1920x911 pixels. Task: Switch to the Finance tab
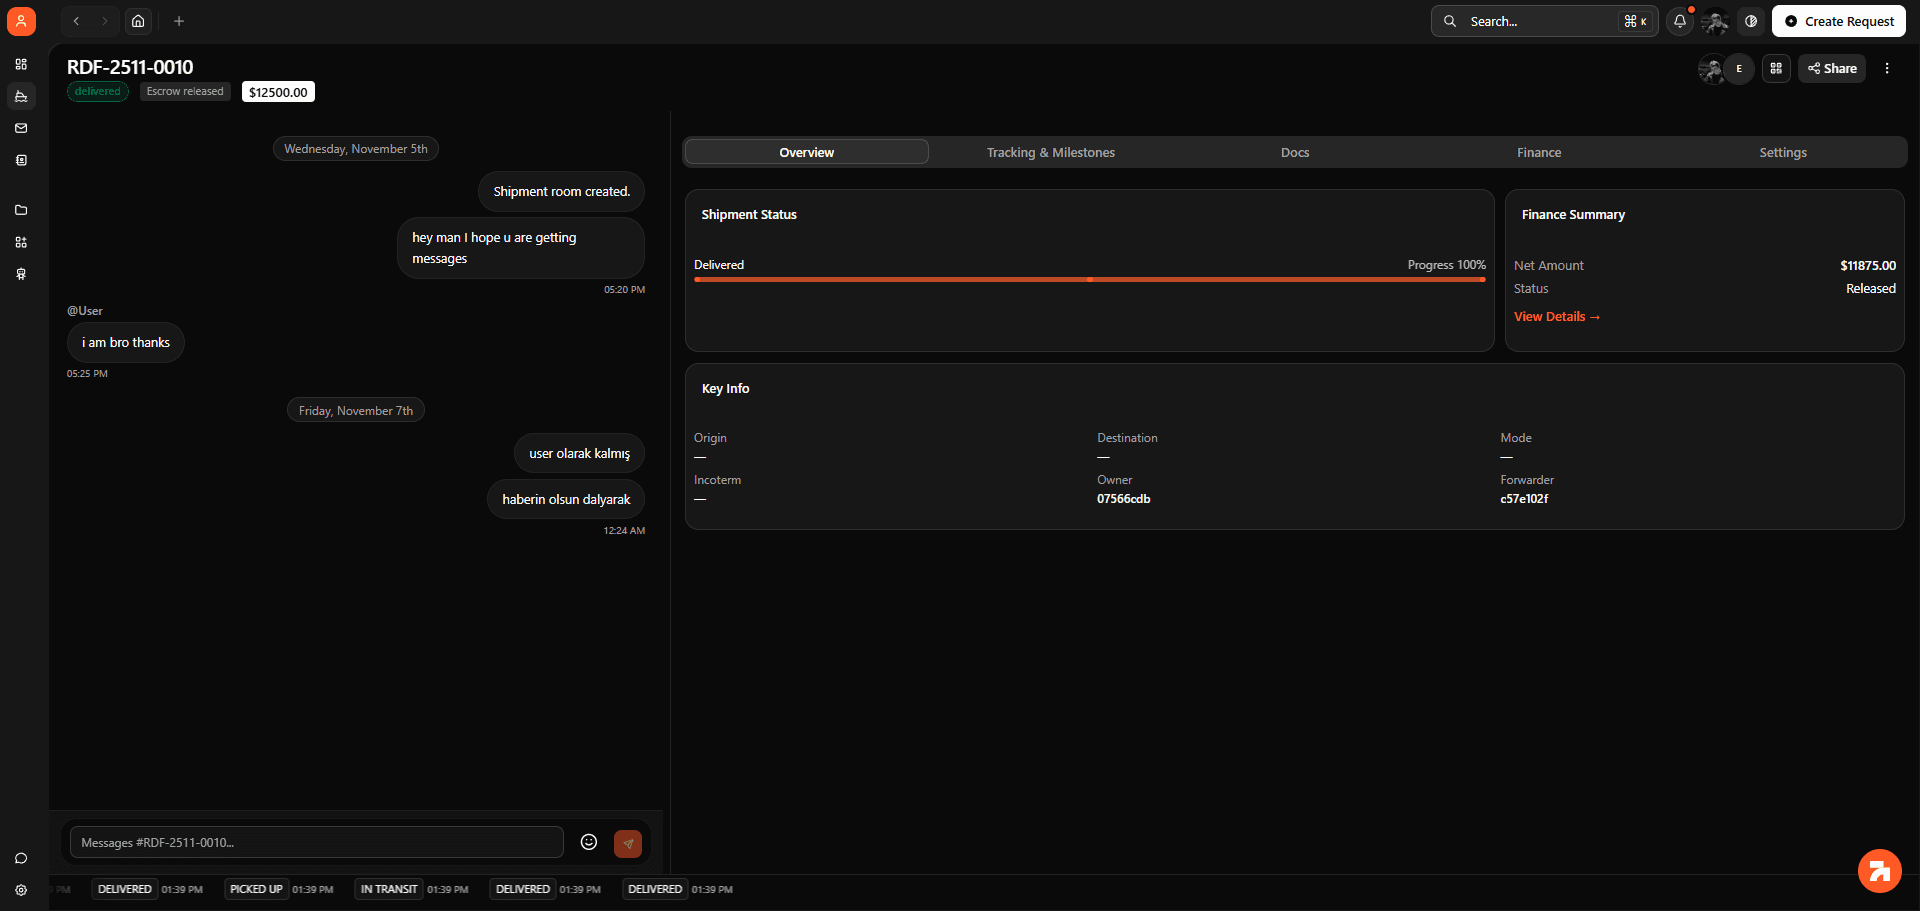(x=1538, y=152)
